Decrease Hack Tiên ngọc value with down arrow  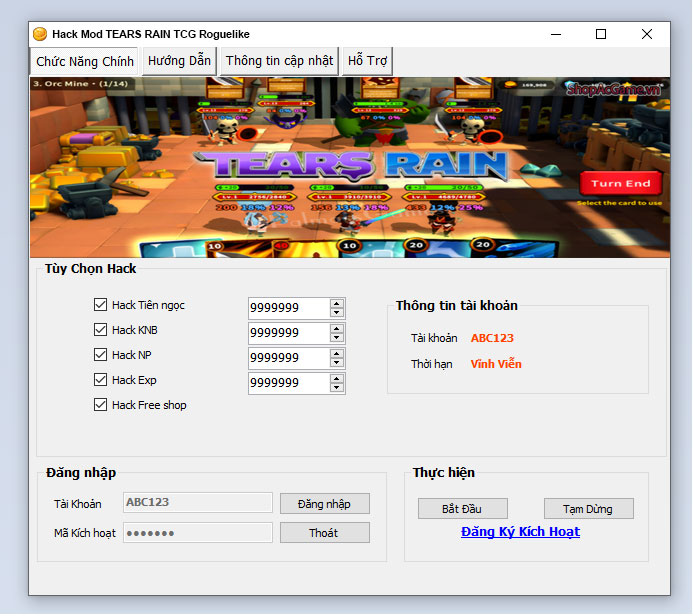(337, 312)
